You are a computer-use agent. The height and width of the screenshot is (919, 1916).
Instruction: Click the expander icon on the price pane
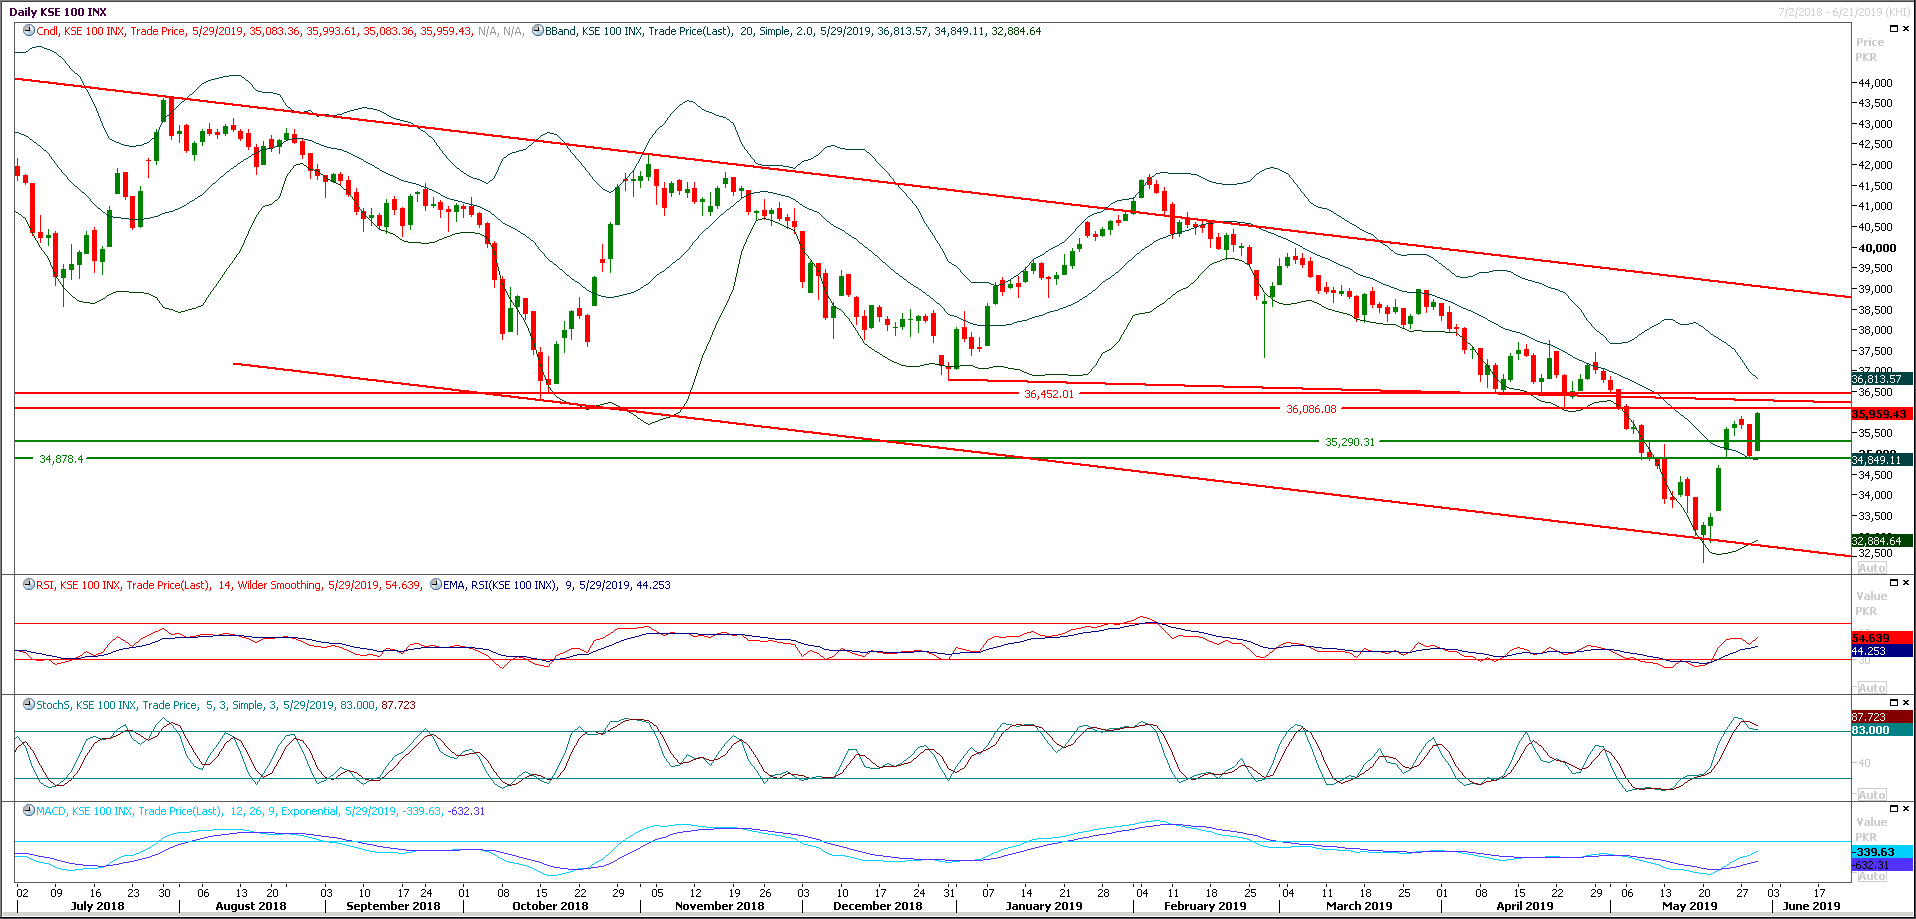pos(1893,28)
